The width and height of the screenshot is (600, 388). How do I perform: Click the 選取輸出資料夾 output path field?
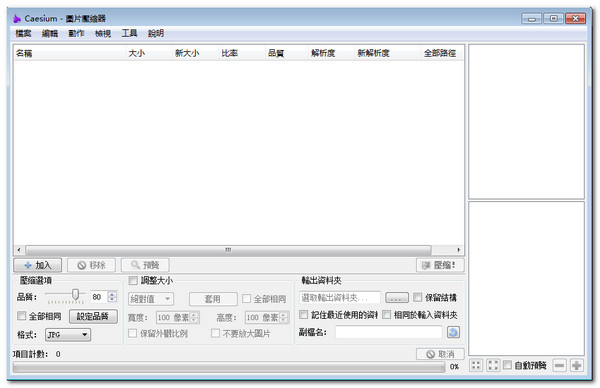pyautogui.click(x=340, y=297)
